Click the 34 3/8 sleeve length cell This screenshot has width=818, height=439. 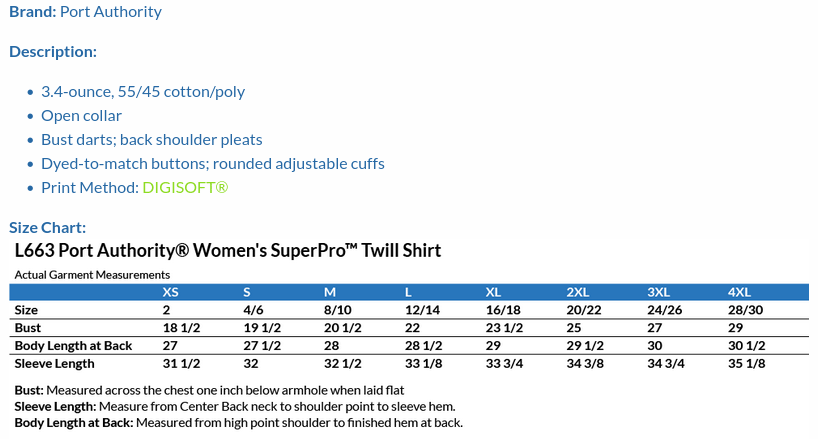585,364
